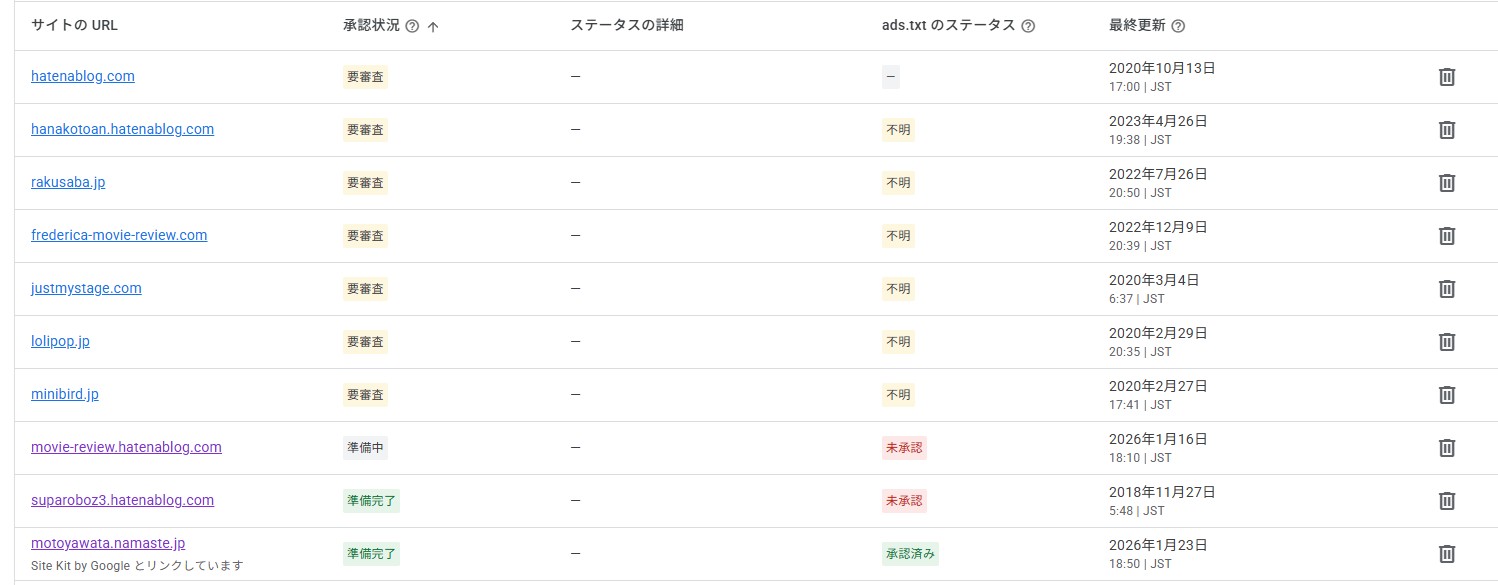
Task: Click the 承認済み status chip for motoyawata.namaste.jp
Action: coord(910,553)
